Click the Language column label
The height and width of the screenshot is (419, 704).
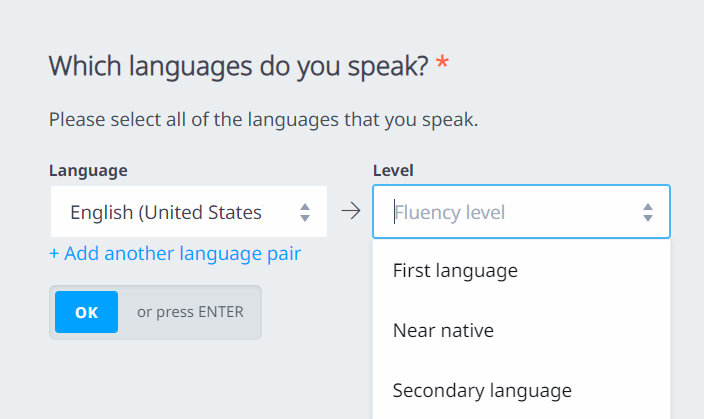click(x=88, y=170)
